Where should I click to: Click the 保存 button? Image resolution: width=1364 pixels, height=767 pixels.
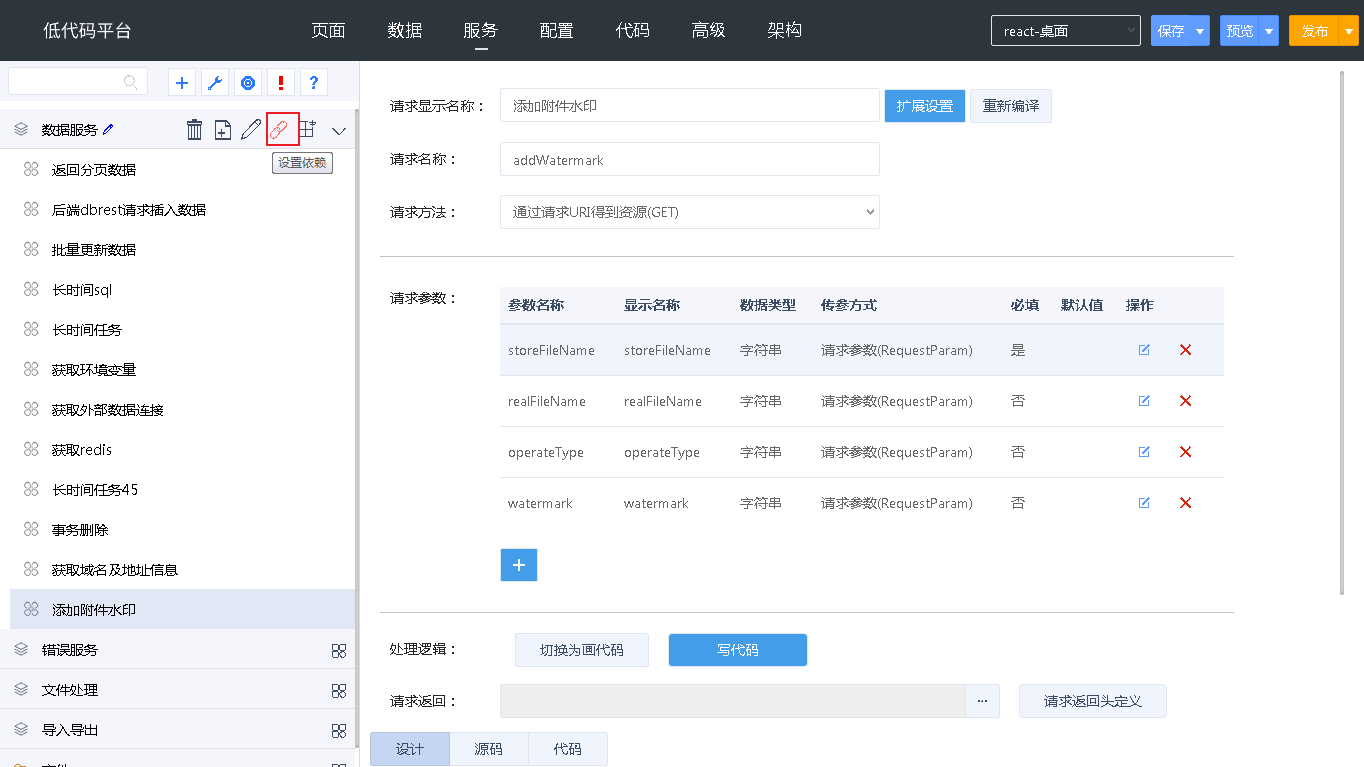(1171, 31)
